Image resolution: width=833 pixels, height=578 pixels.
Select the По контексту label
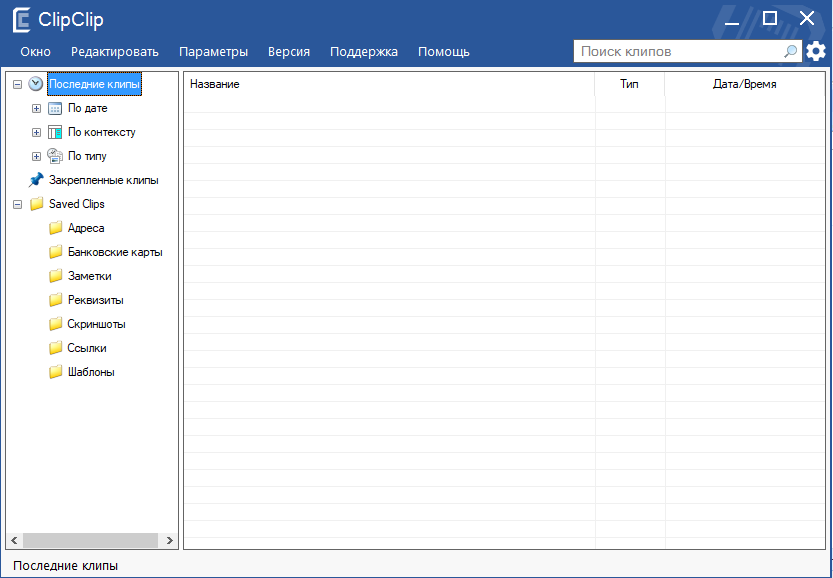(101, 132)
